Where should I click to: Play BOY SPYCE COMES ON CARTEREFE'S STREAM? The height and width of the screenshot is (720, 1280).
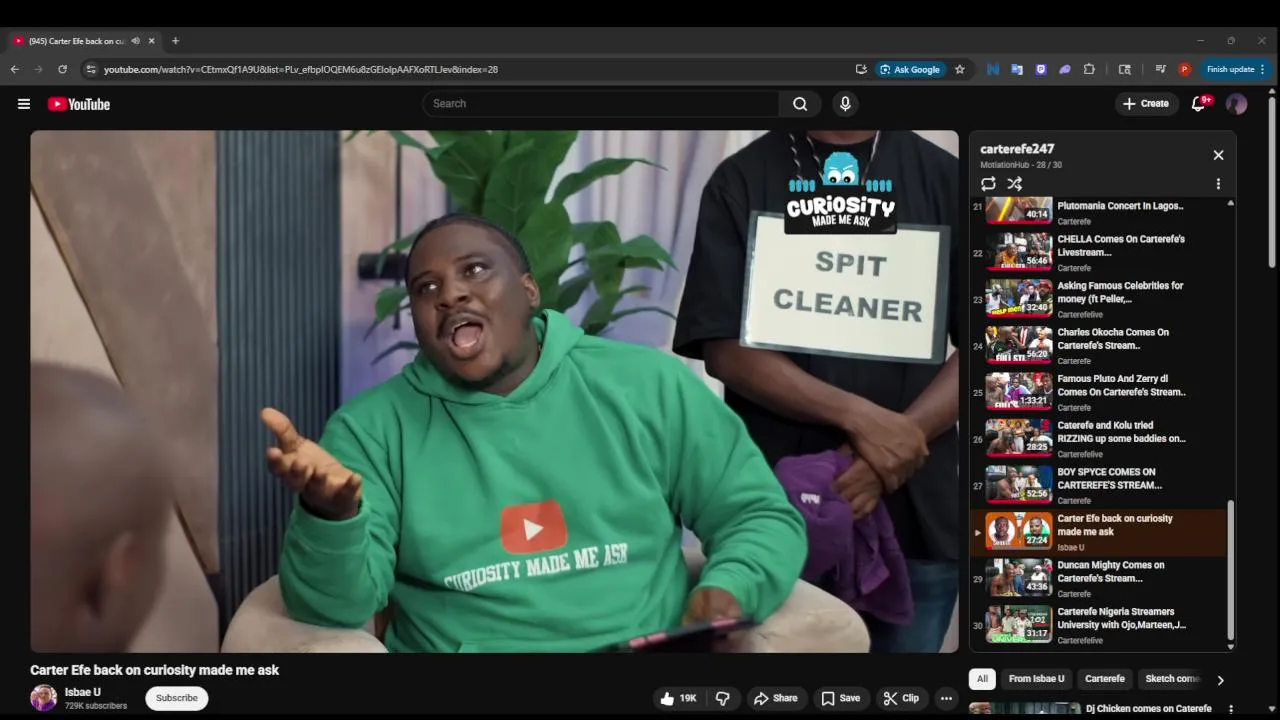(1097, 485)
